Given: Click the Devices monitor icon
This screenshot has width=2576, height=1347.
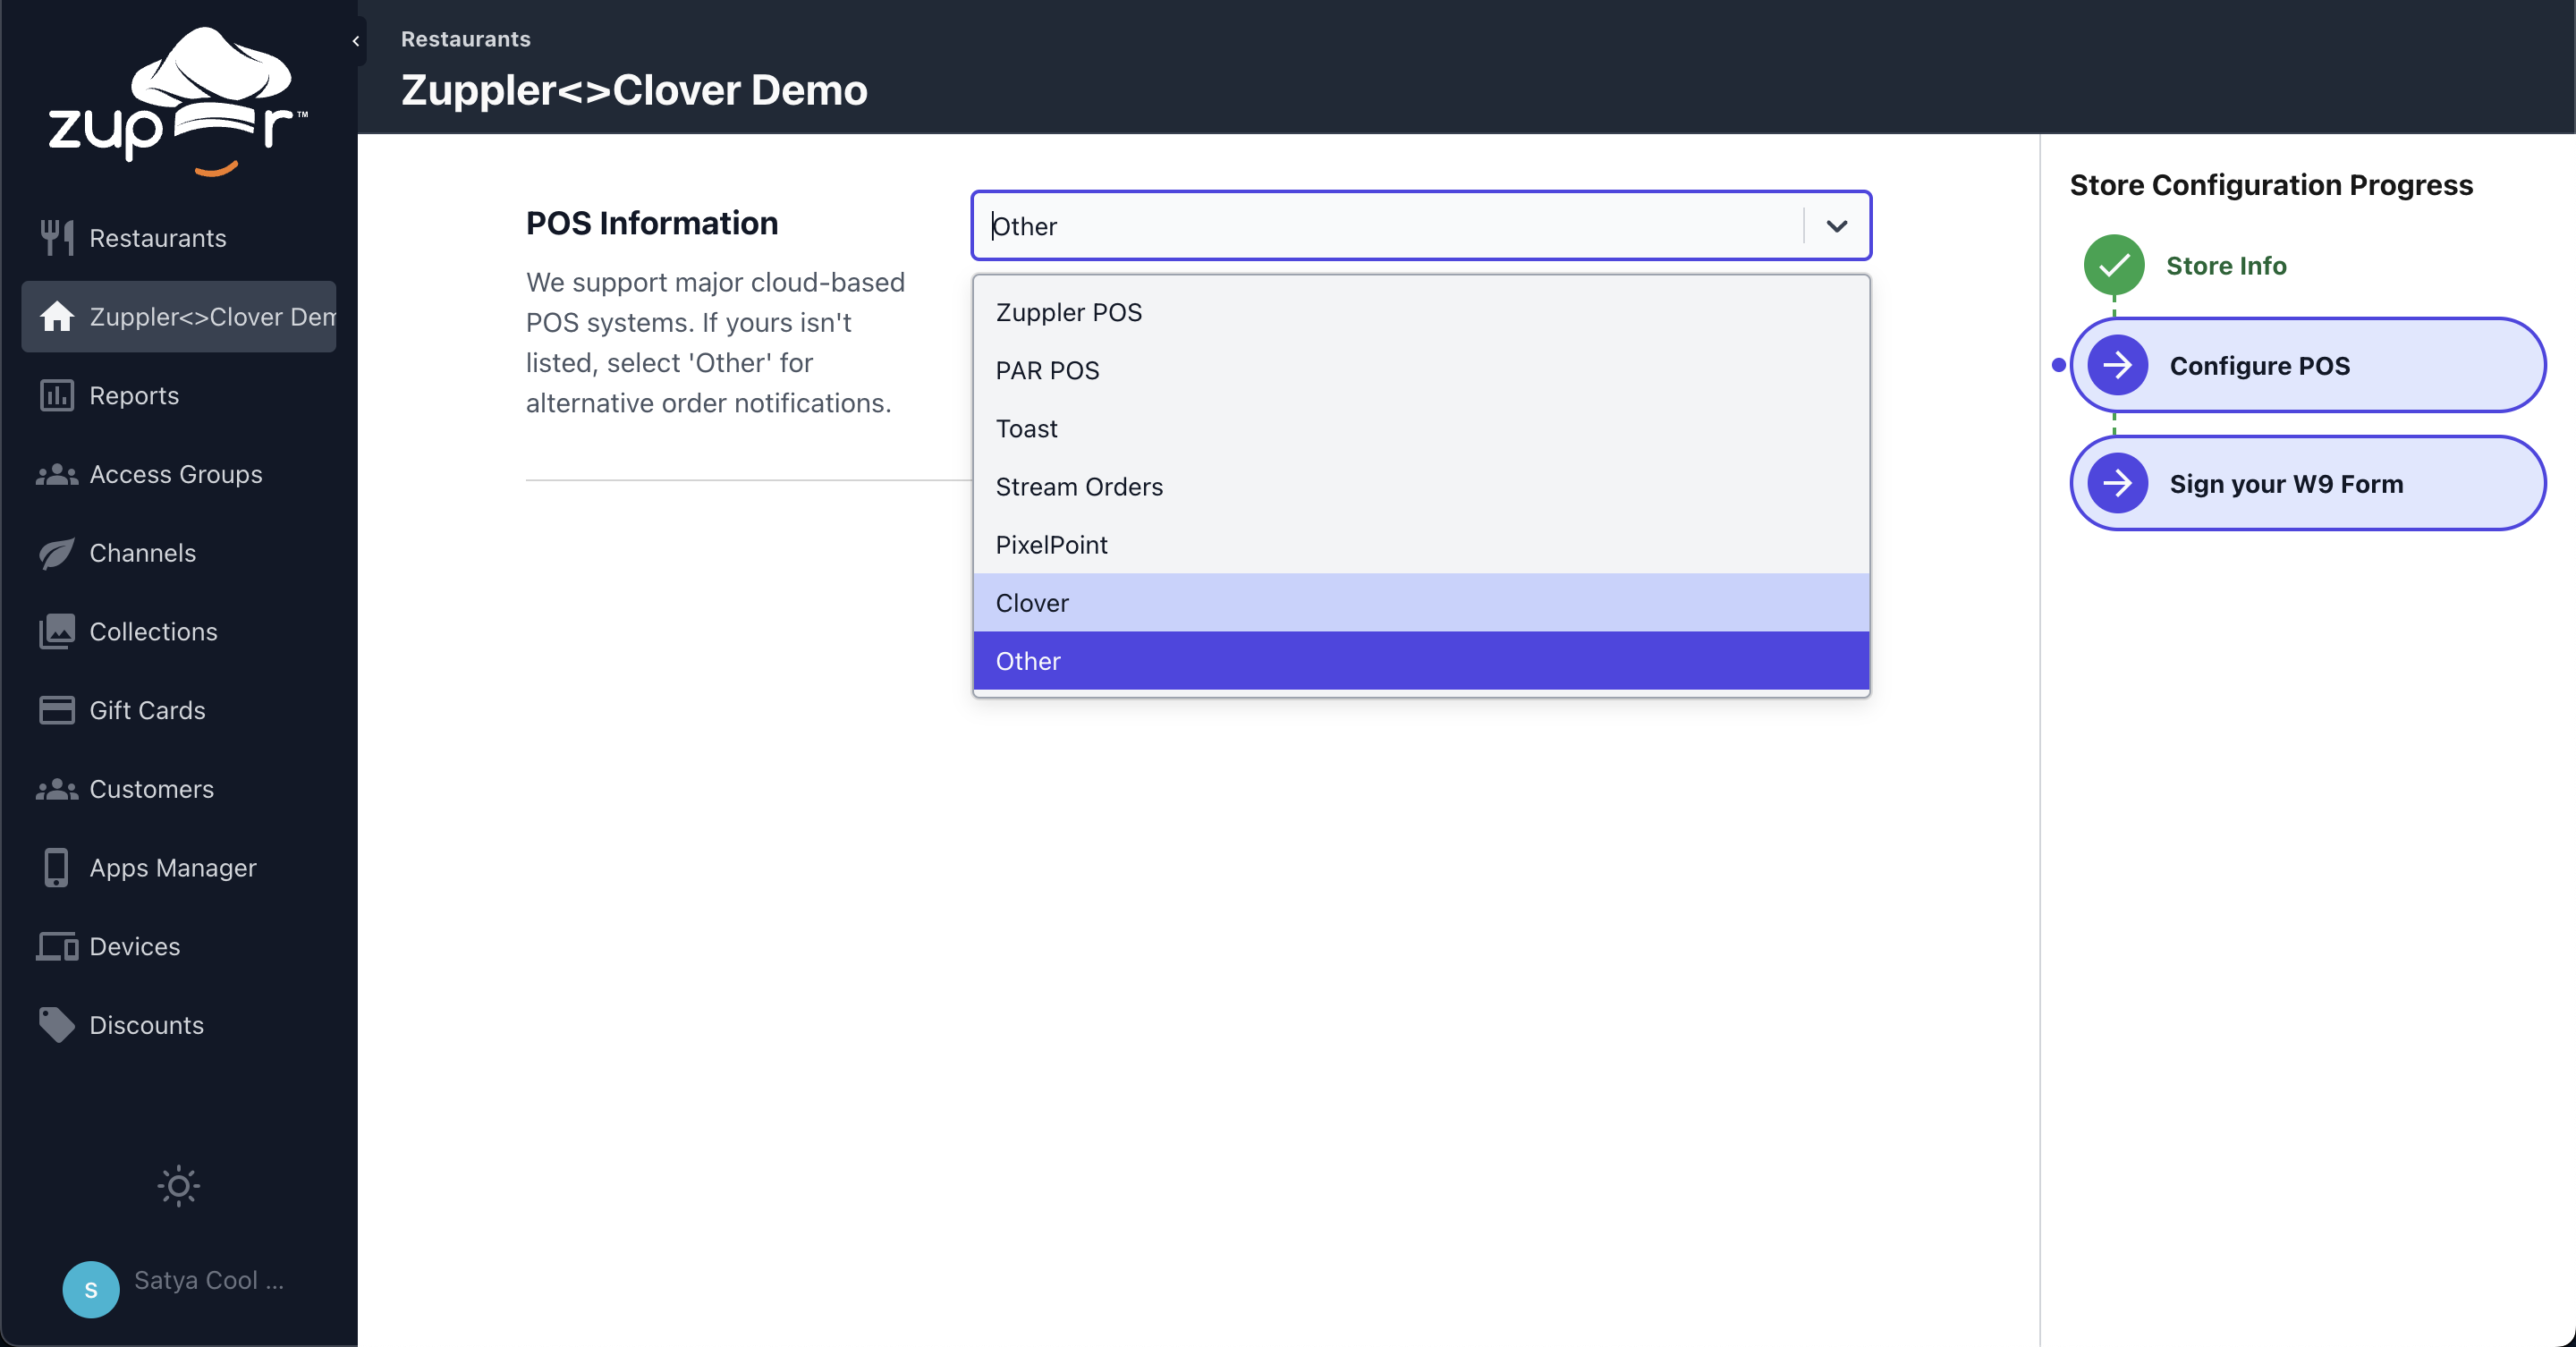Looking at the screenshot, I should (x=56, y=946).
